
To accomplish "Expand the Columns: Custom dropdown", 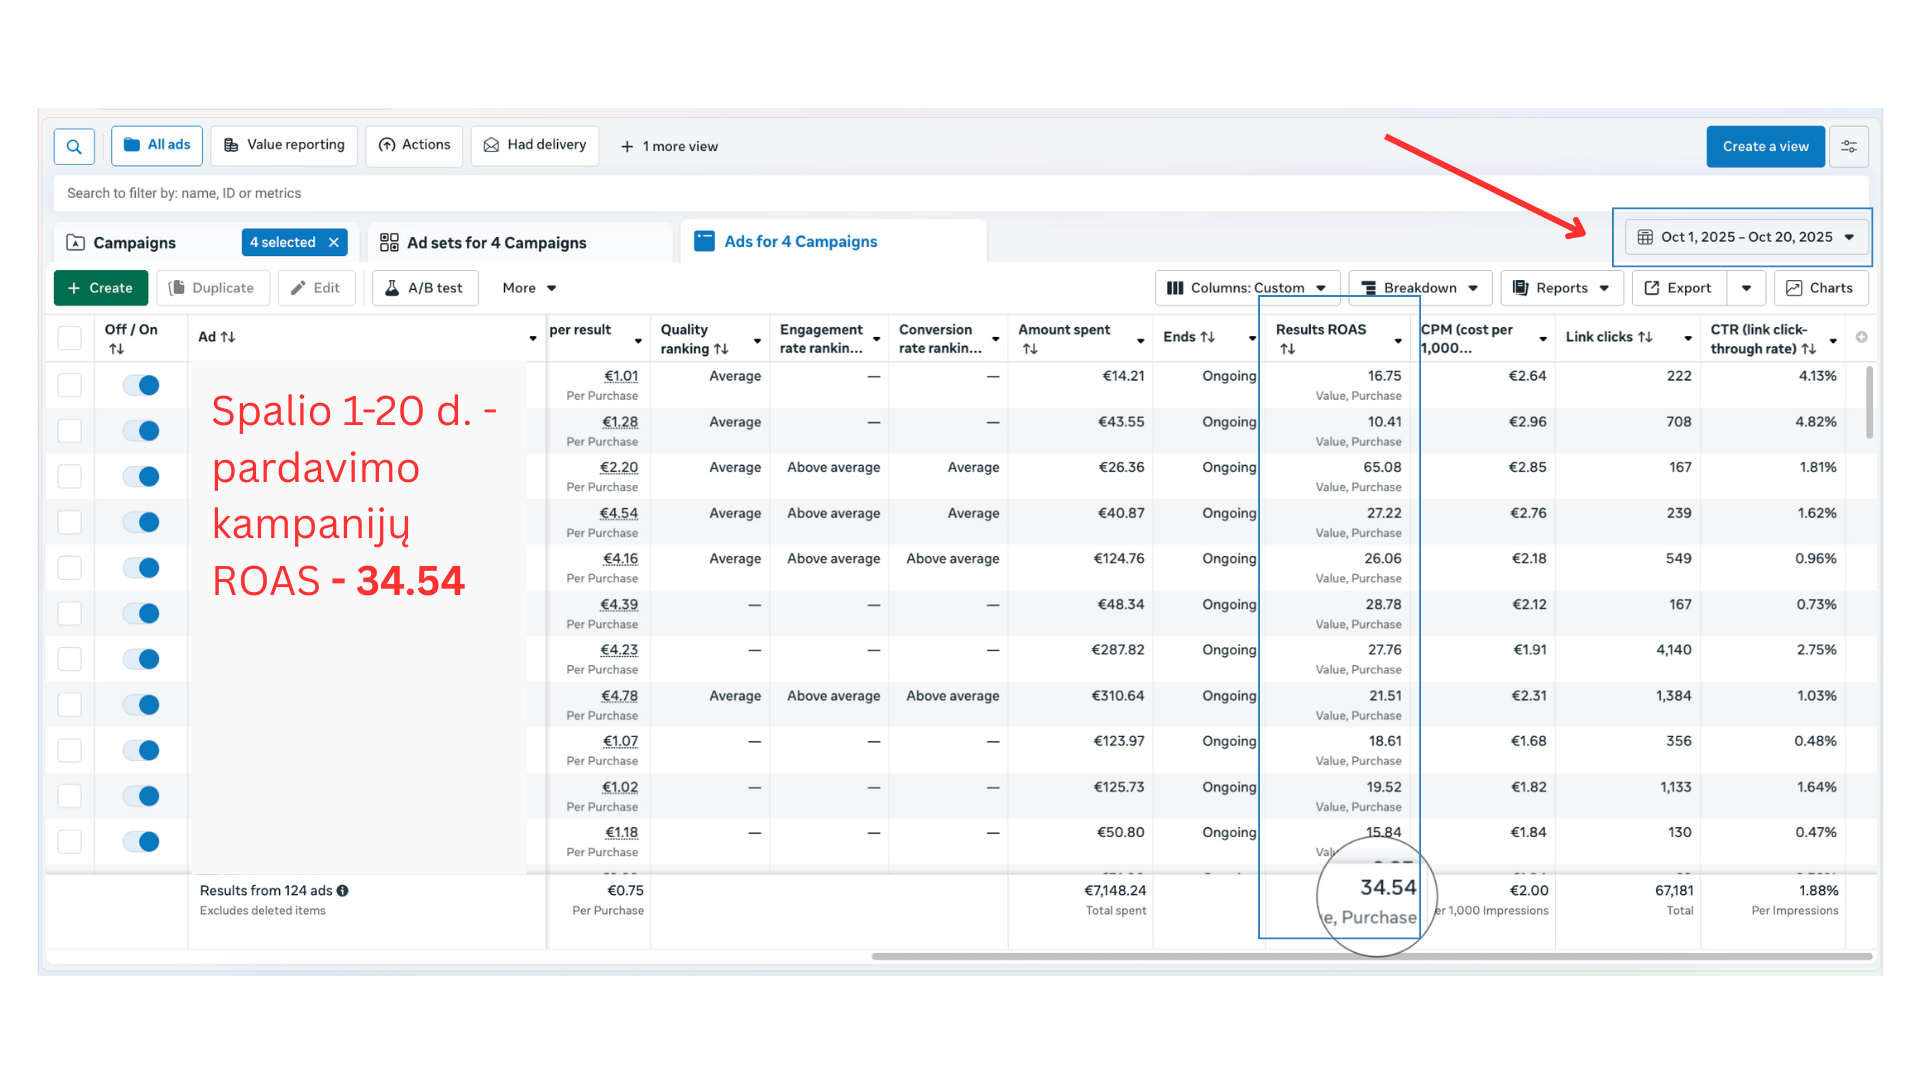I will (1247, 288).
